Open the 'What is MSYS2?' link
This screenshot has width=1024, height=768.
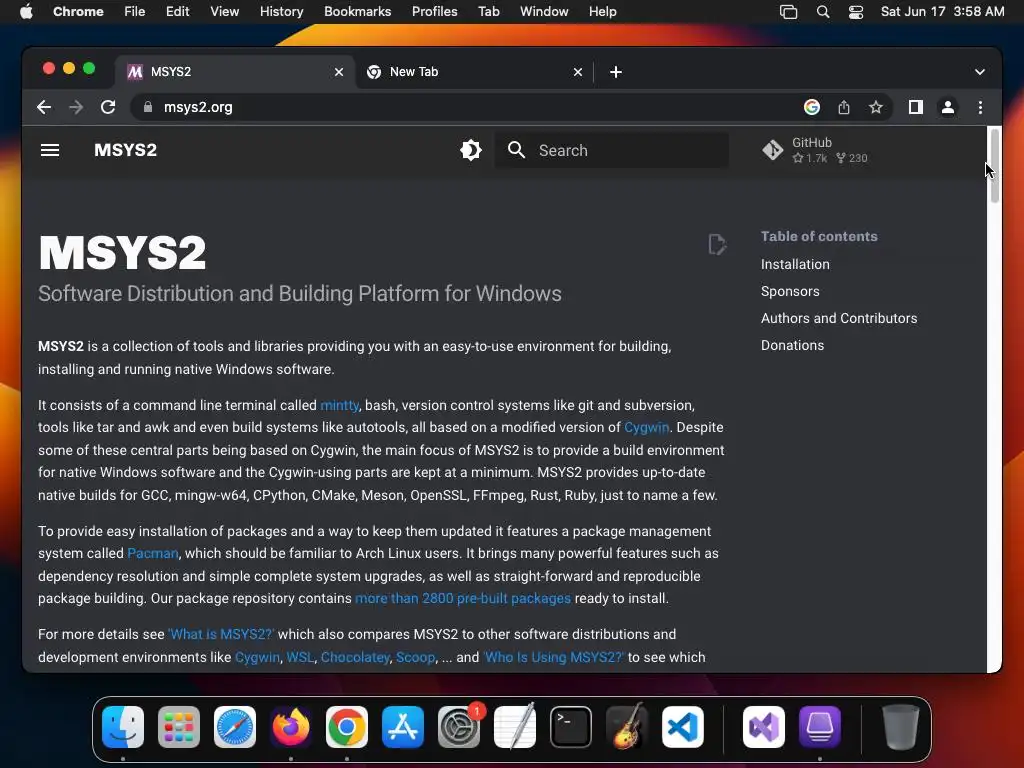(x=221, y=634)
